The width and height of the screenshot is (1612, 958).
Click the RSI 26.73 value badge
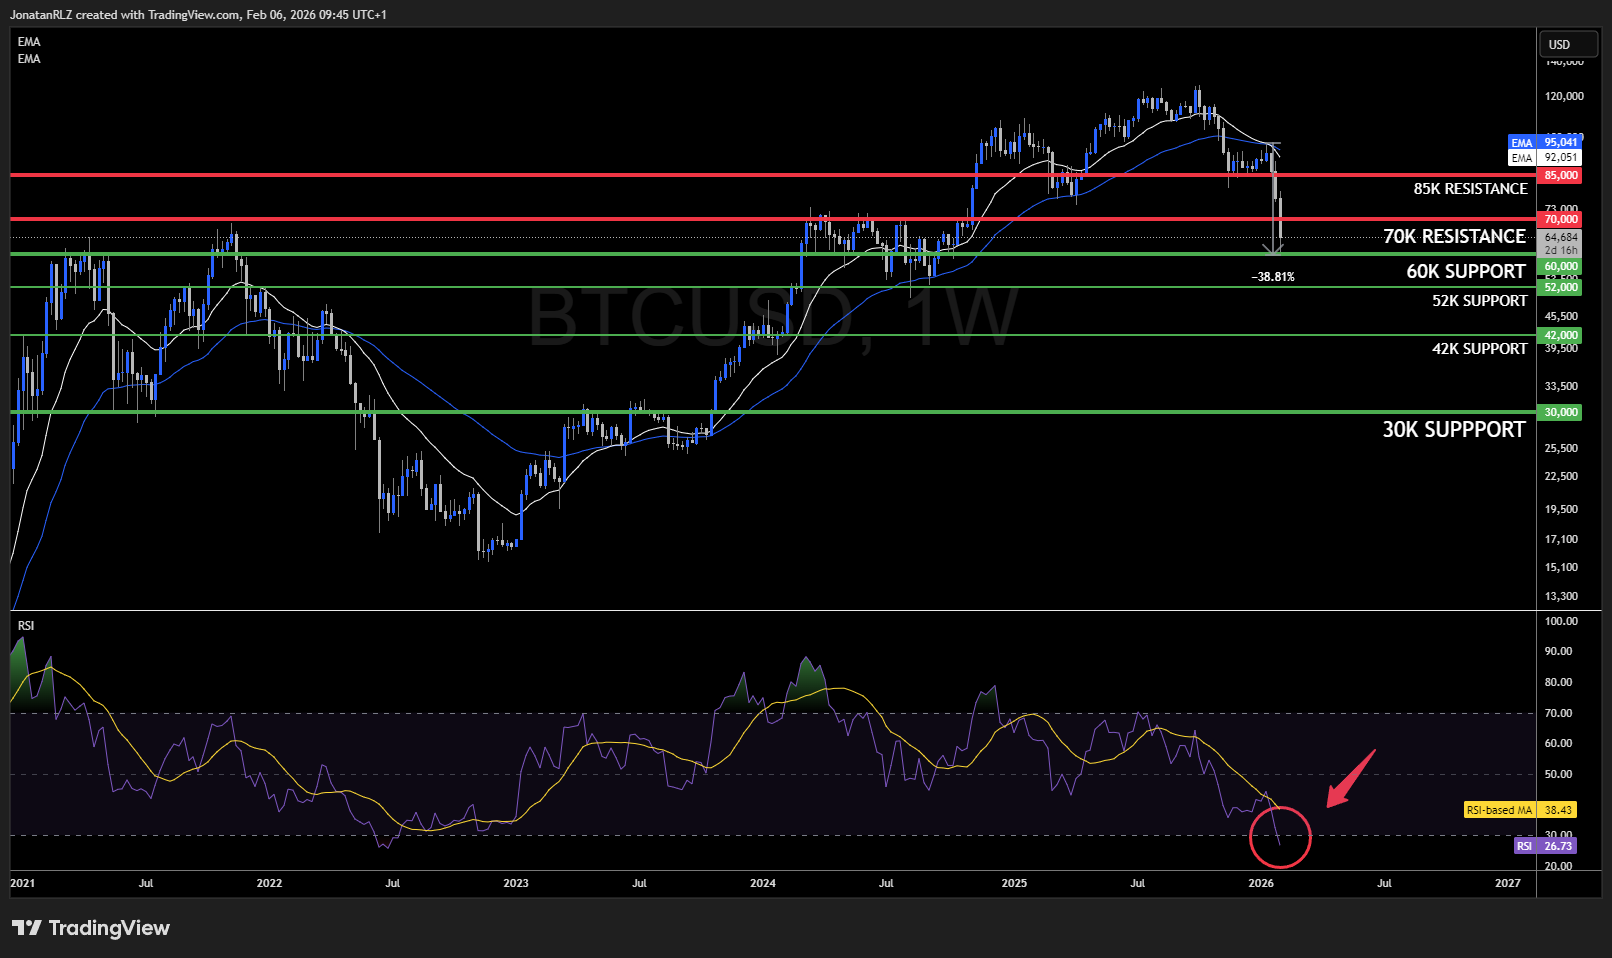(1545, 846)
